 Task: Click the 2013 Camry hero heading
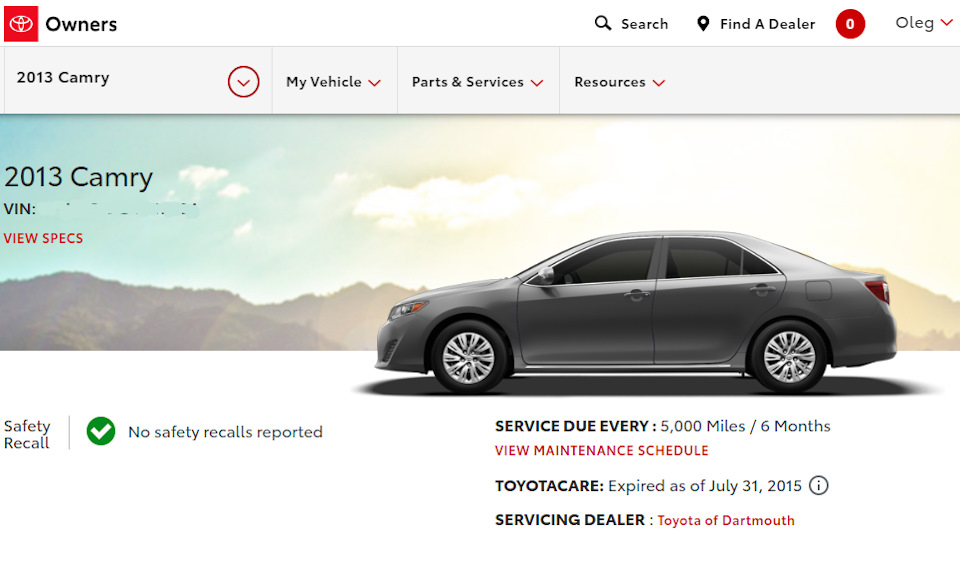(x=78, y=177)
